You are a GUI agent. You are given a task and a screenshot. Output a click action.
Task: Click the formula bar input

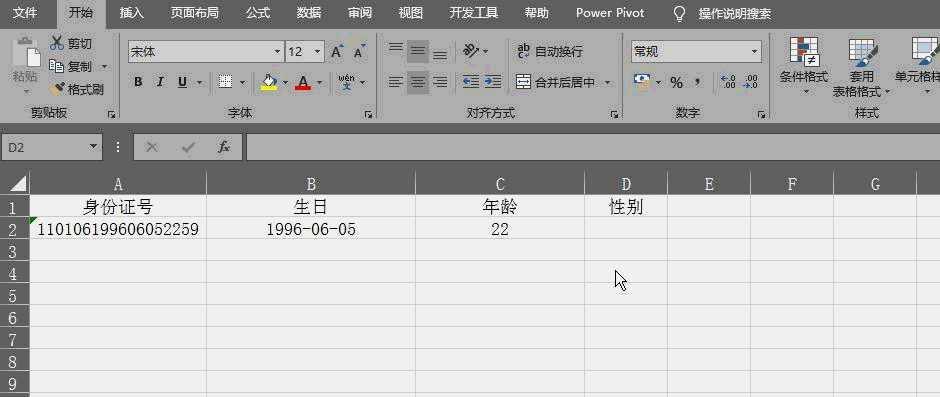pos(593,147)
